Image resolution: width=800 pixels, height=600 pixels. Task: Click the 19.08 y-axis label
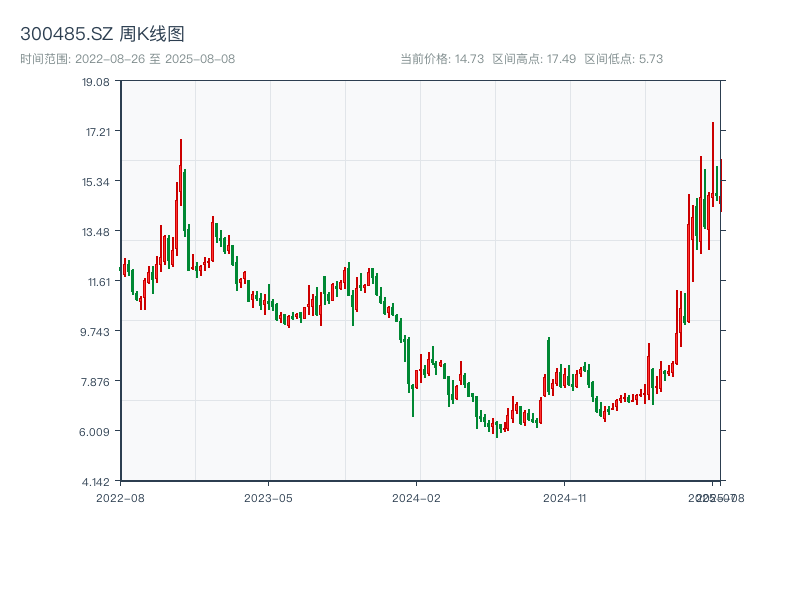coord(96,82)
